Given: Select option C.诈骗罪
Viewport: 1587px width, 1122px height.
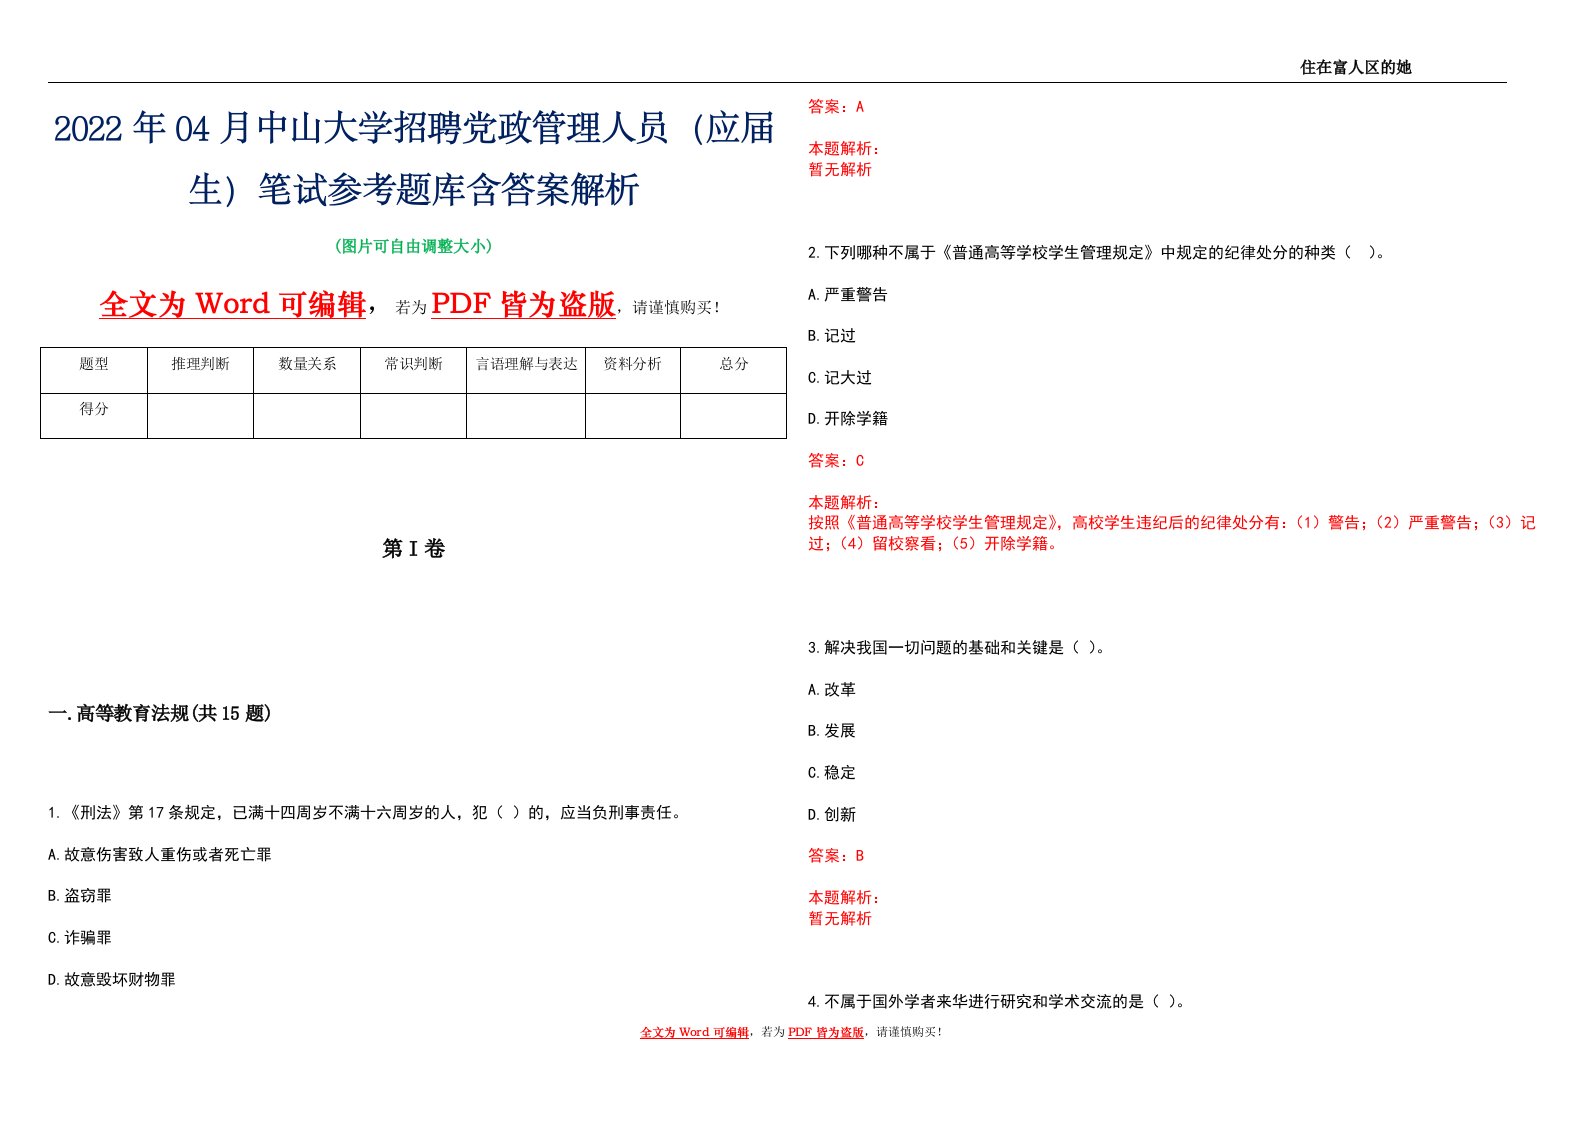Looking at the screenshot, I should click(x=79, y=938).
